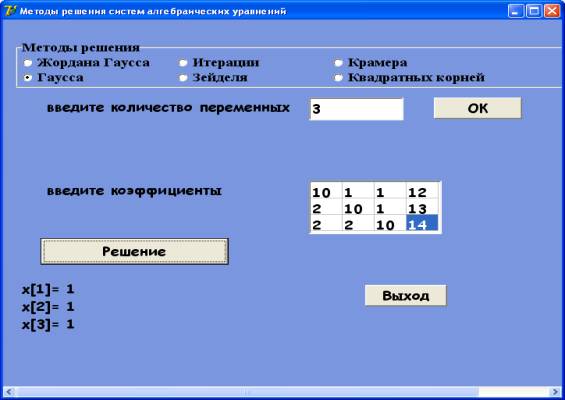The height and width of the screenshot is (400, 565).
Task: Click the Решение button
Action: click(134, 251)
